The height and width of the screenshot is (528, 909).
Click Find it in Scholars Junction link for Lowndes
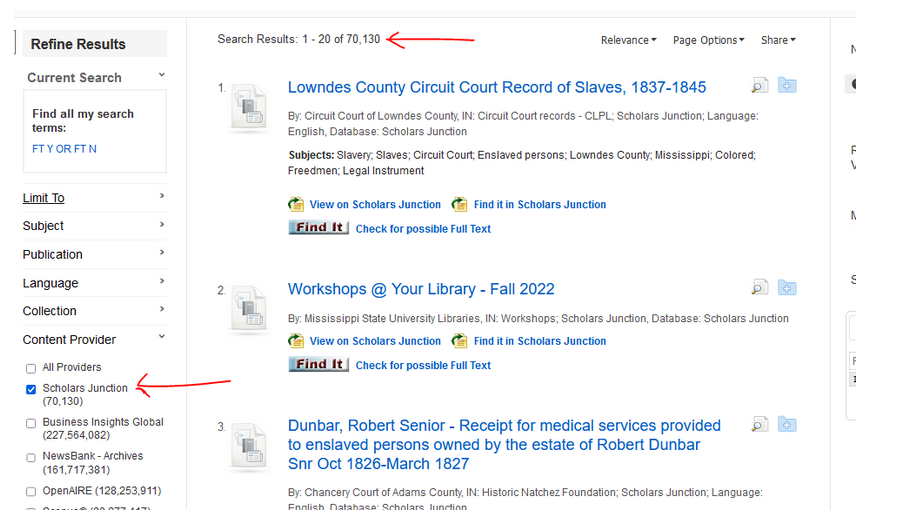540,205
